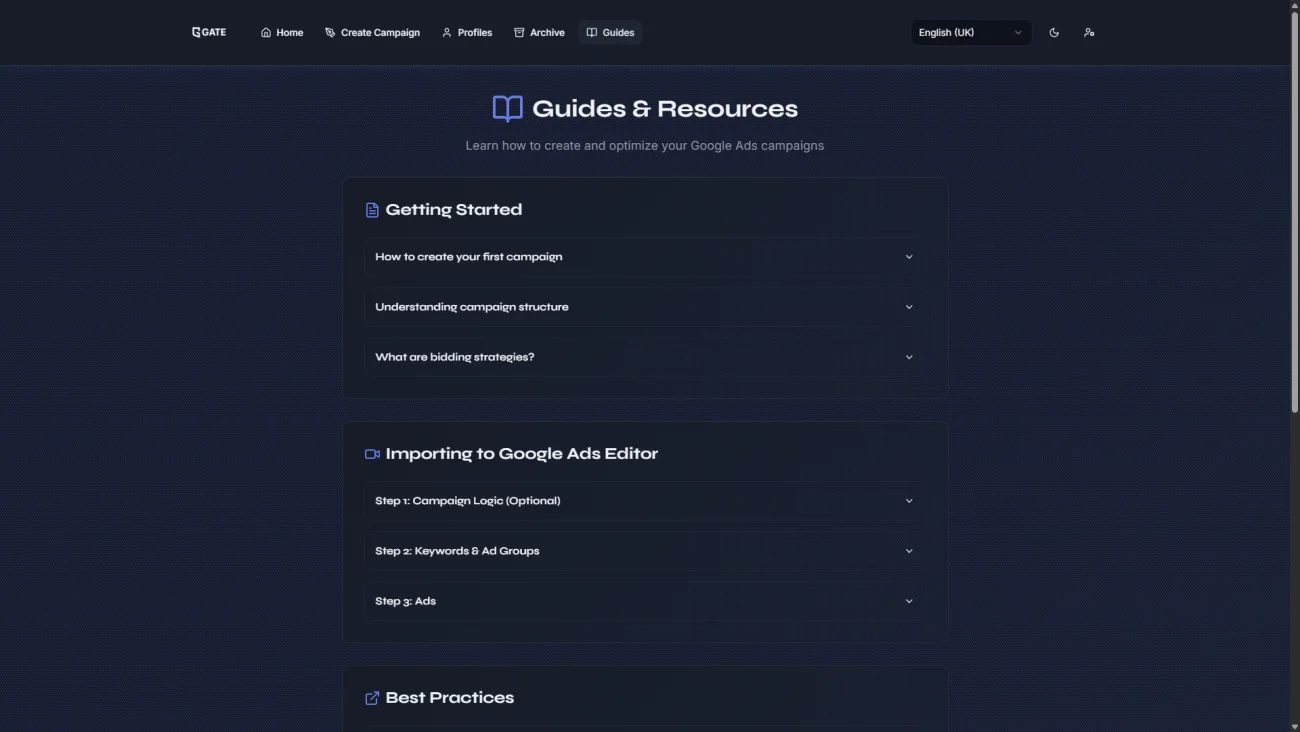
Task: Expand Step 2: Keywords & Ad Groups
Action: pos(644,551)
